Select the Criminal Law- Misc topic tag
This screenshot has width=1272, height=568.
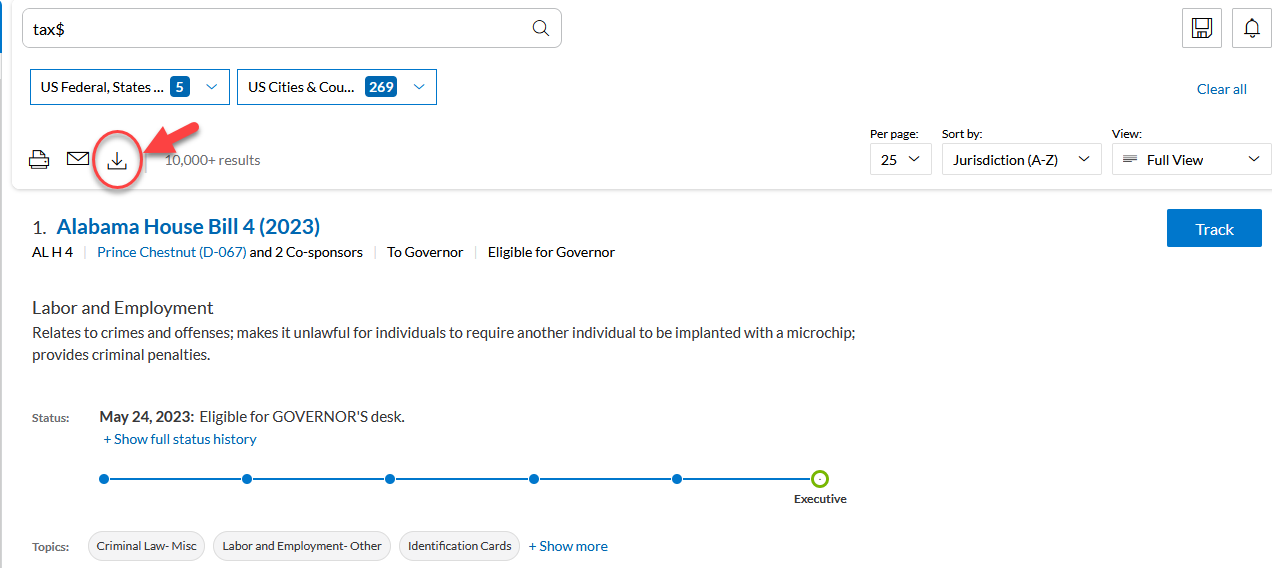click(x=147, y=546)
